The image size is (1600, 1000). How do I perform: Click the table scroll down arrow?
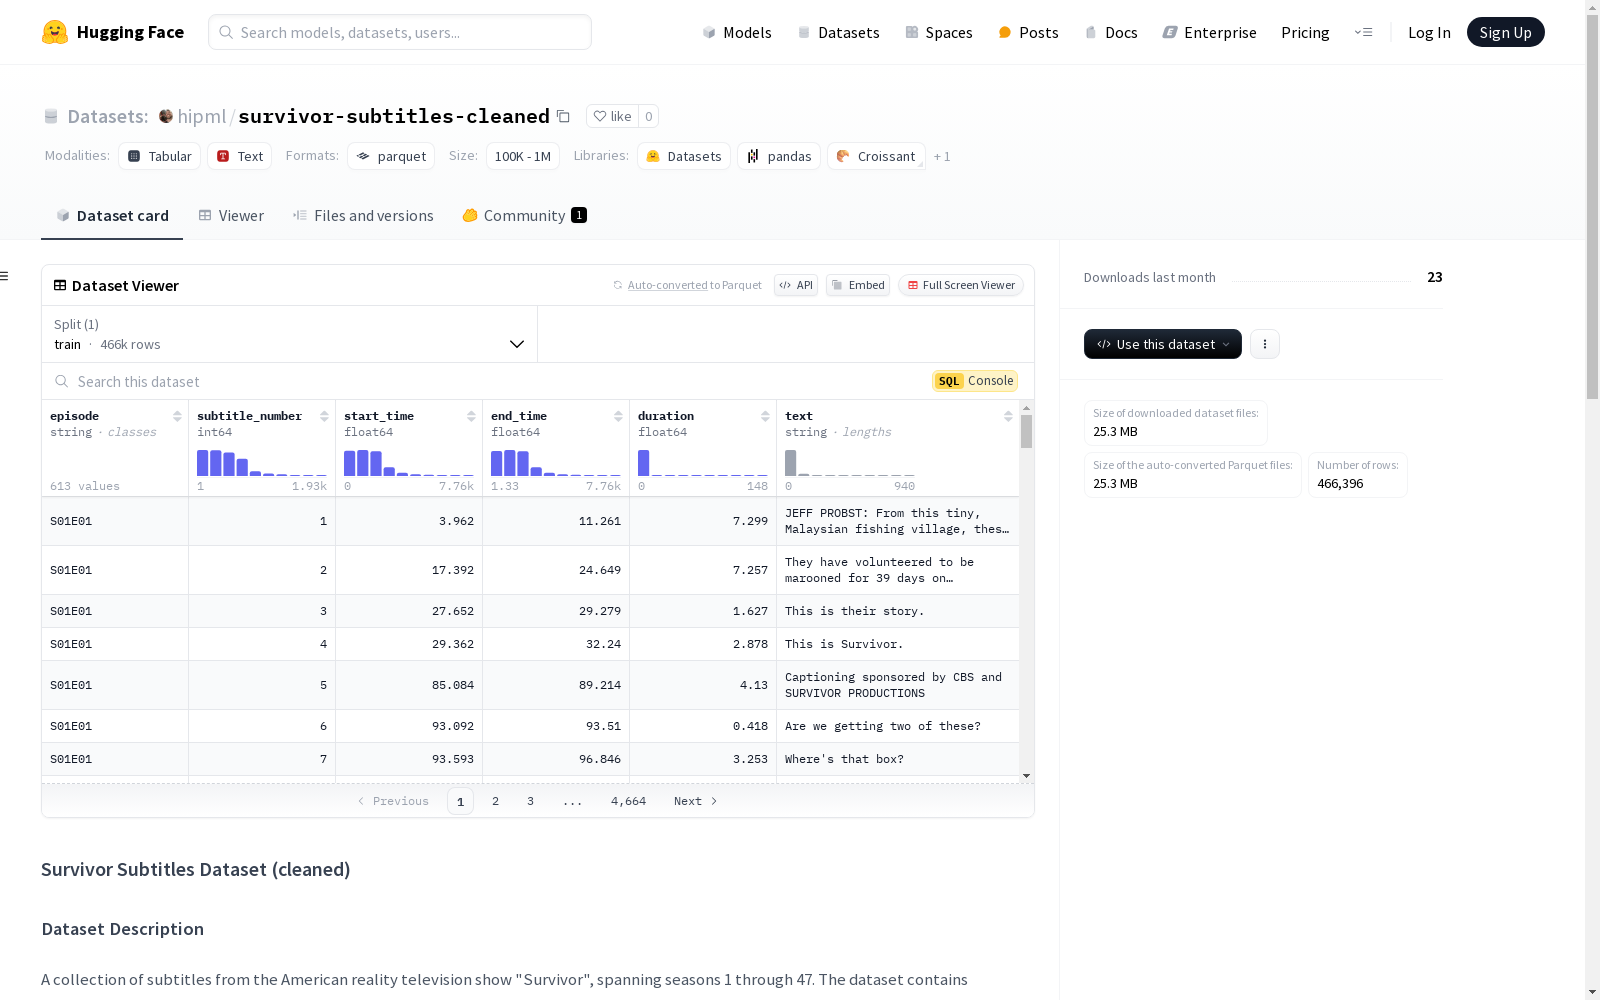1026,776
